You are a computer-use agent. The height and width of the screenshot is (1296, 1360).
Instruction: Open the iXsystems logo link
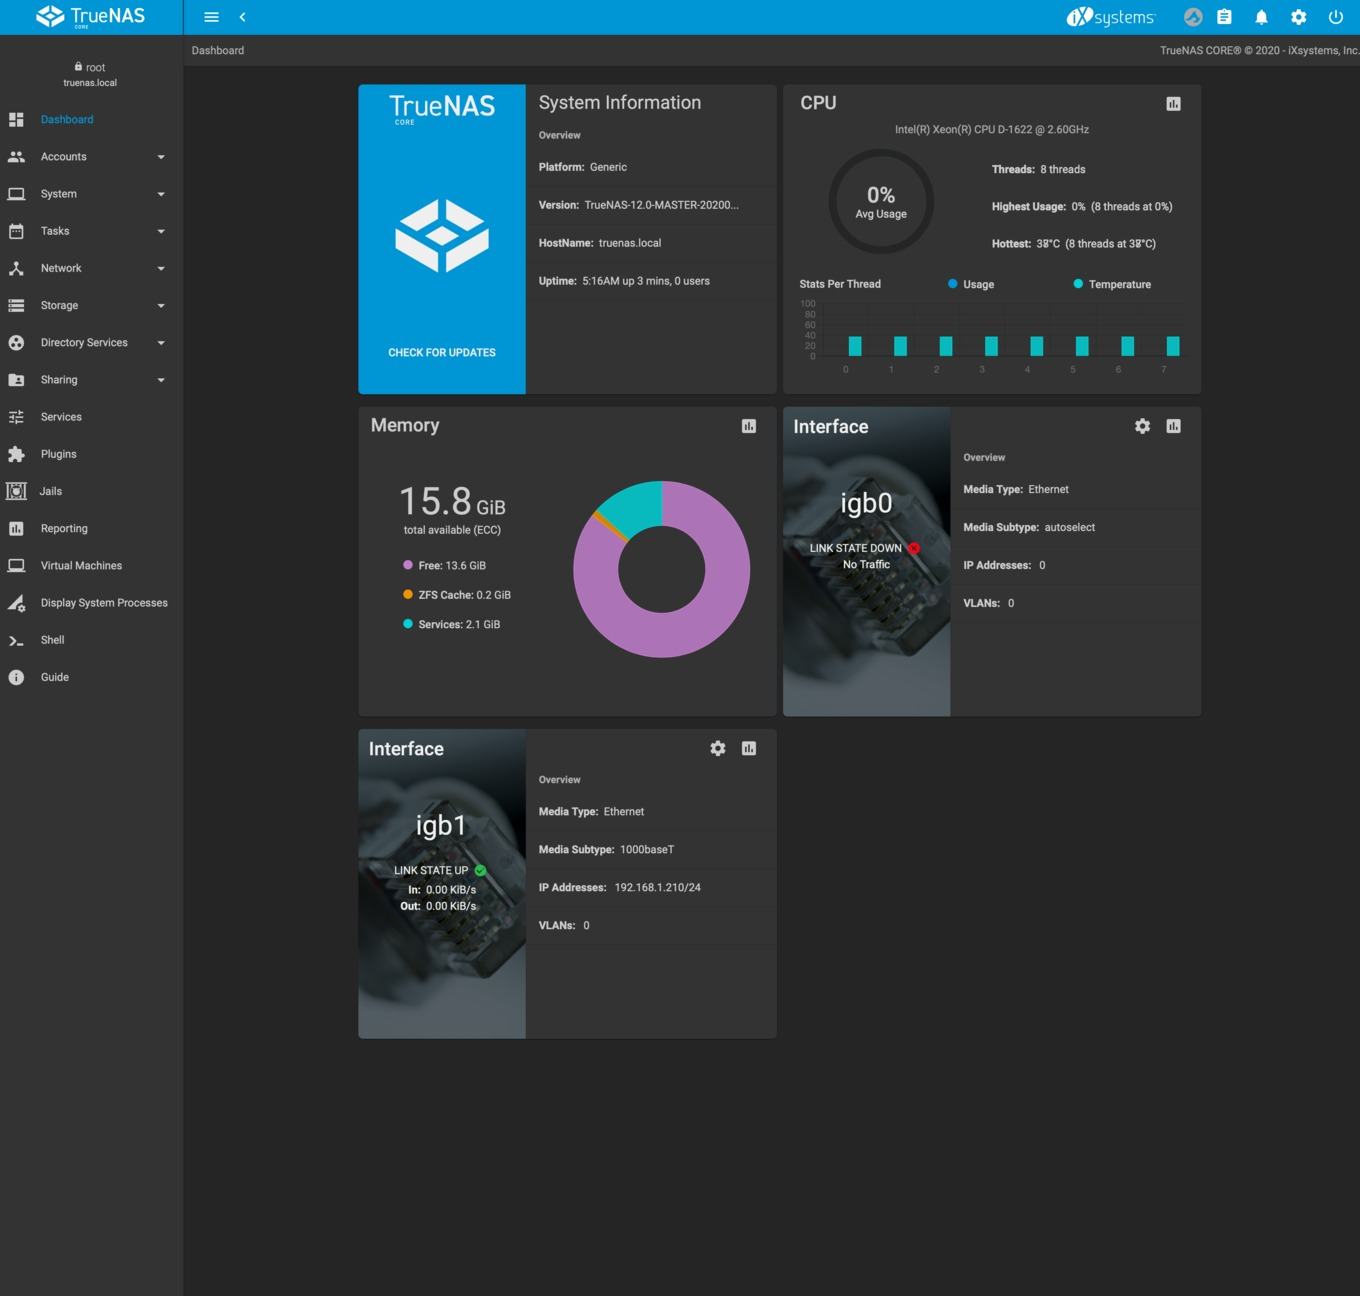tap(1110, 17)
